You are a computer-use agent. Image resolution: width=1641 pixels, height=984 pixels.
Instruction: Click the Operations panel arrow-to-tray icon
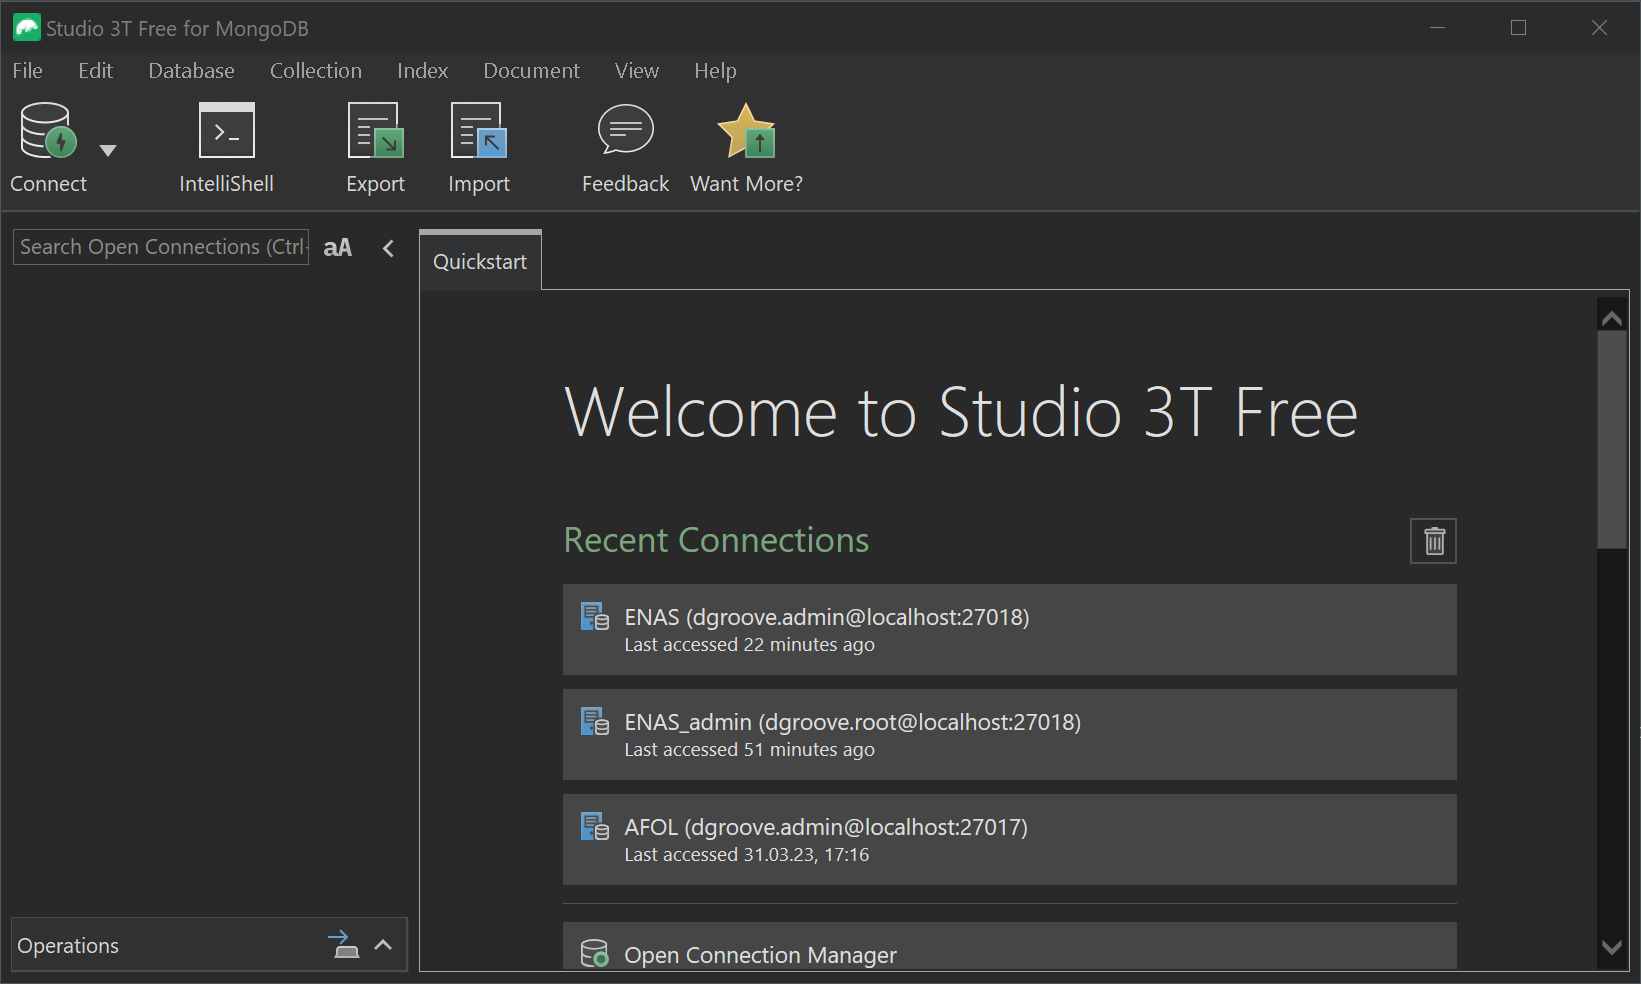pyautogui.click(x=344, y=944)
